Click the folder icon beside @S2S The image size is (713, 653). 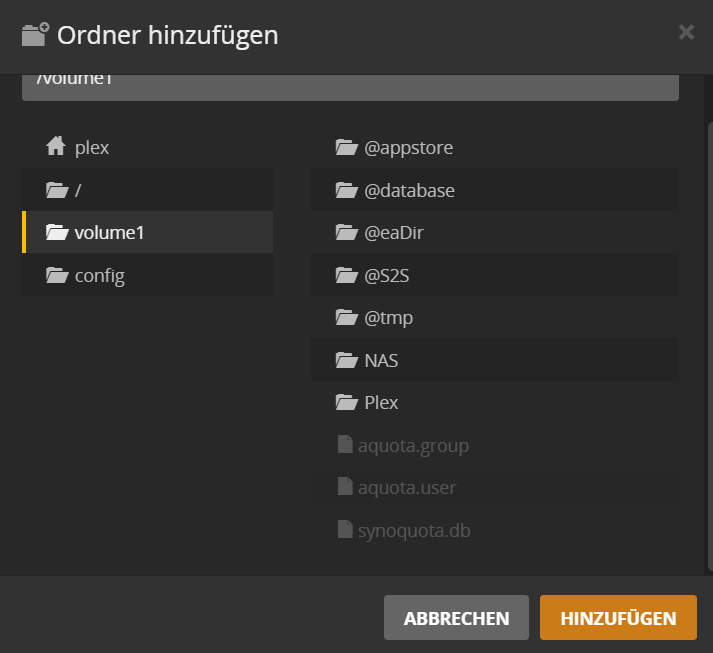(x=346, y=275)
